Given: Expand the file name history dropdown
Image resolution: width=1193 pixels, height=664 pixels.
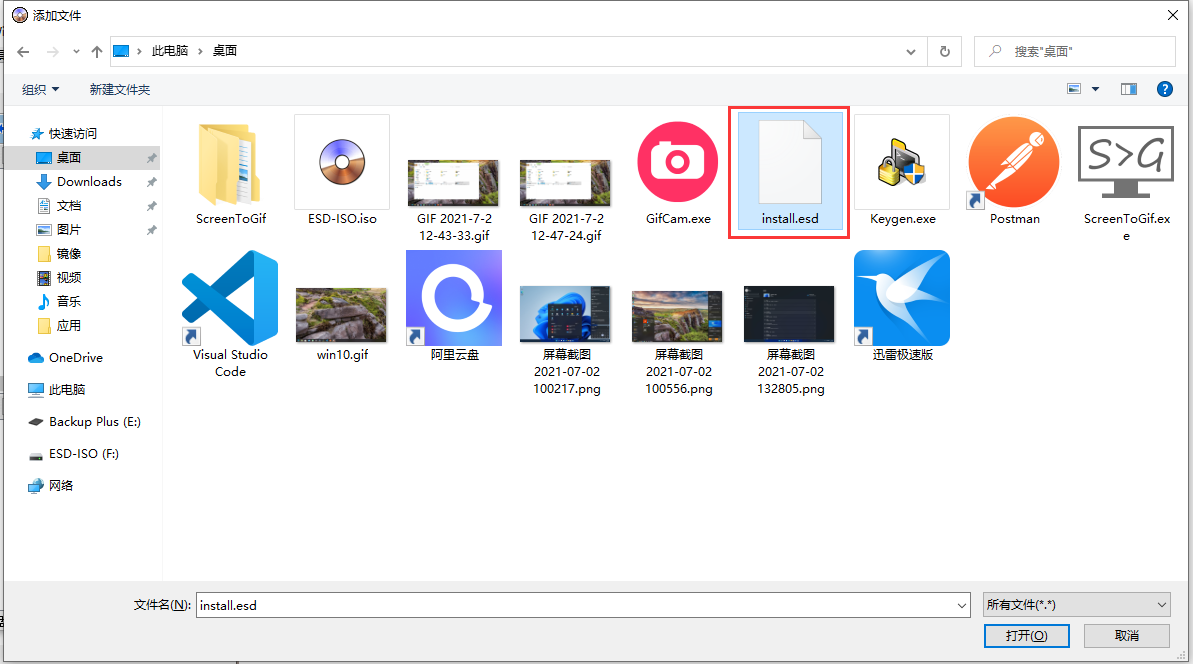Looking at the screenshot, I should click(962, 605).
